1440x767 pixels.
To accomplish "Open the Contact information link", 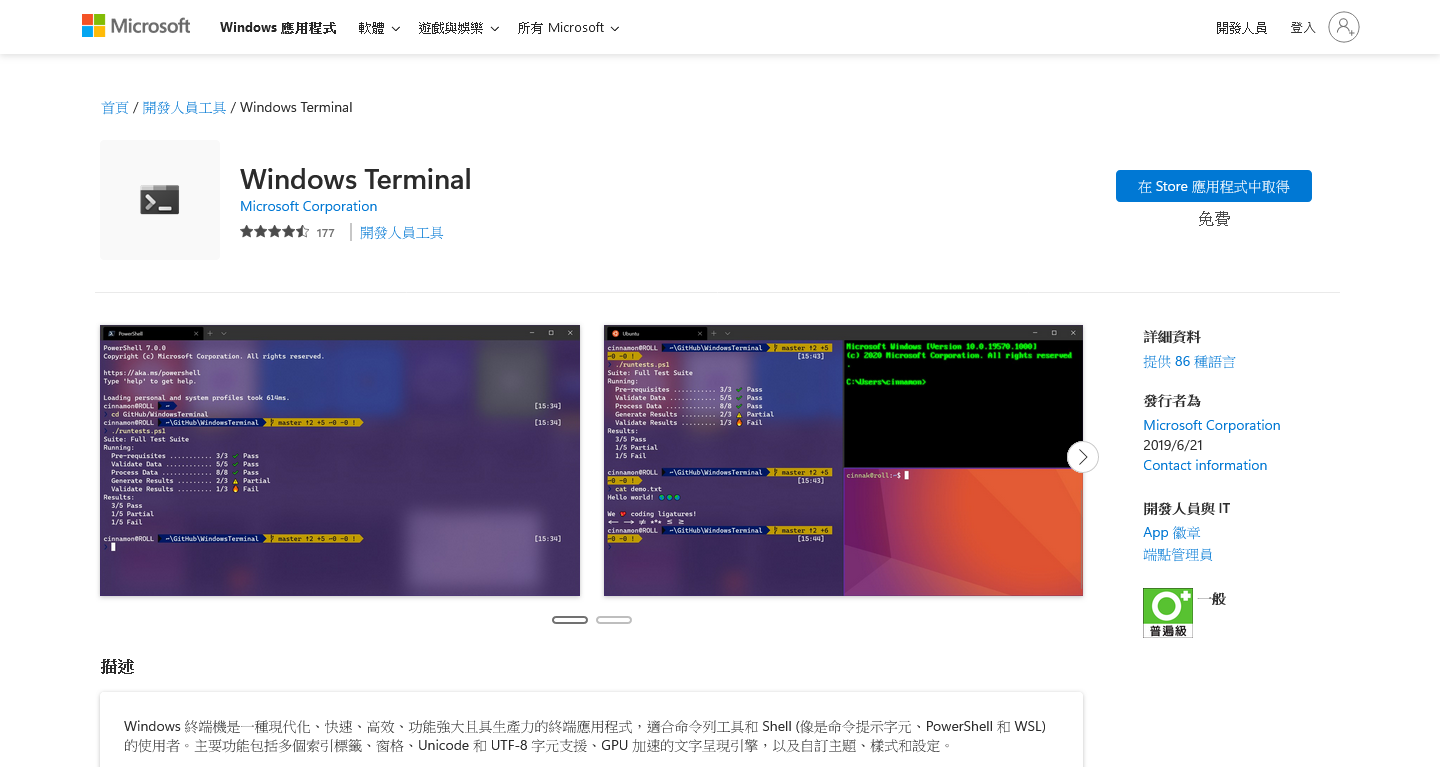I will point(1205,465).
